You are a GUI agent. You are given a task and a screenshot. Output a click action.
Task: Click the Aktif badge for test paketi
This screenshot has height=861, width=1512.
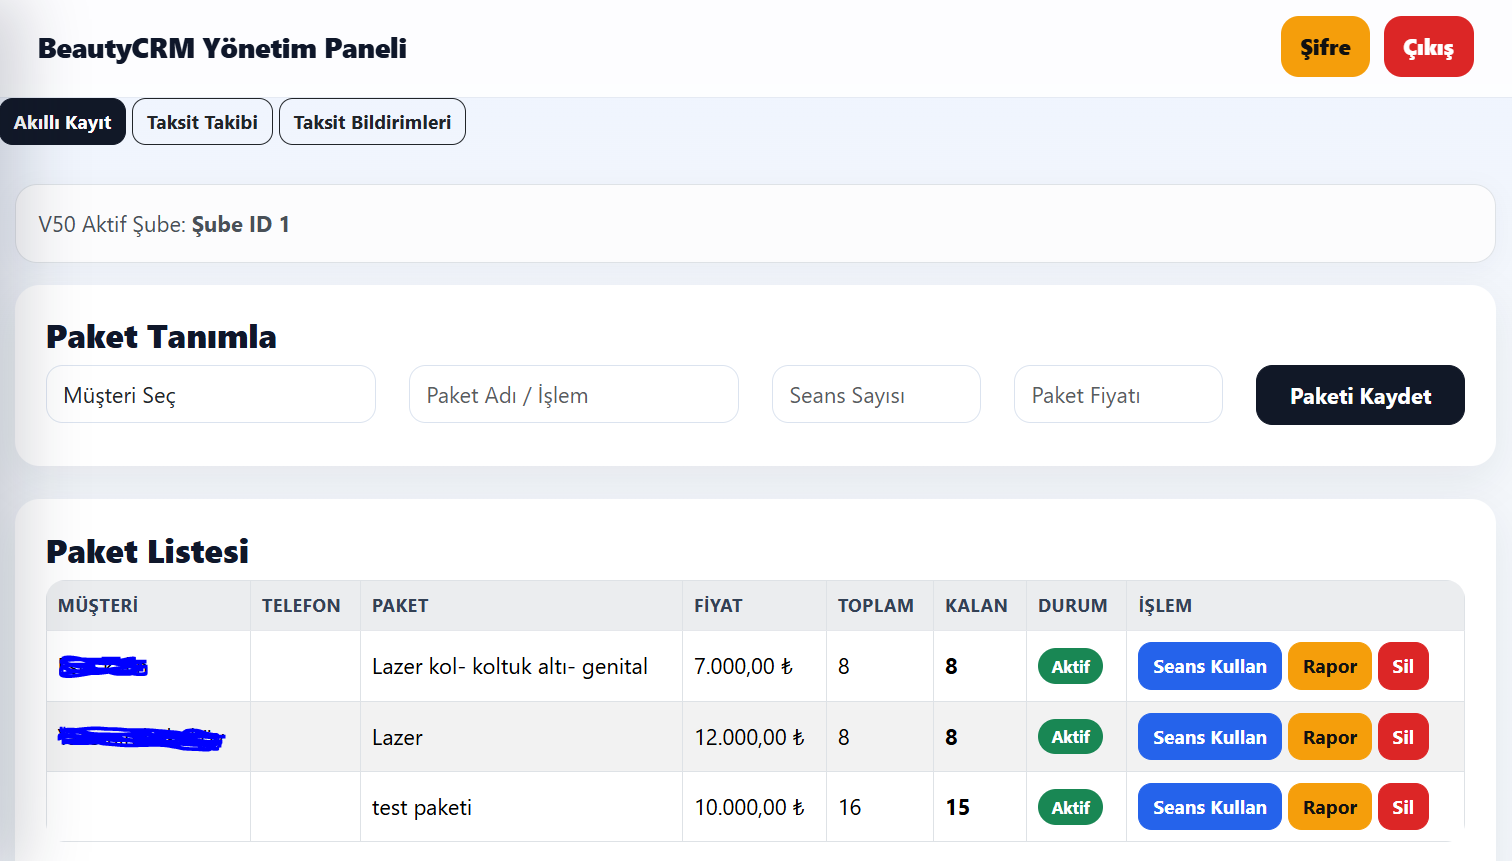coord(1070,807)
